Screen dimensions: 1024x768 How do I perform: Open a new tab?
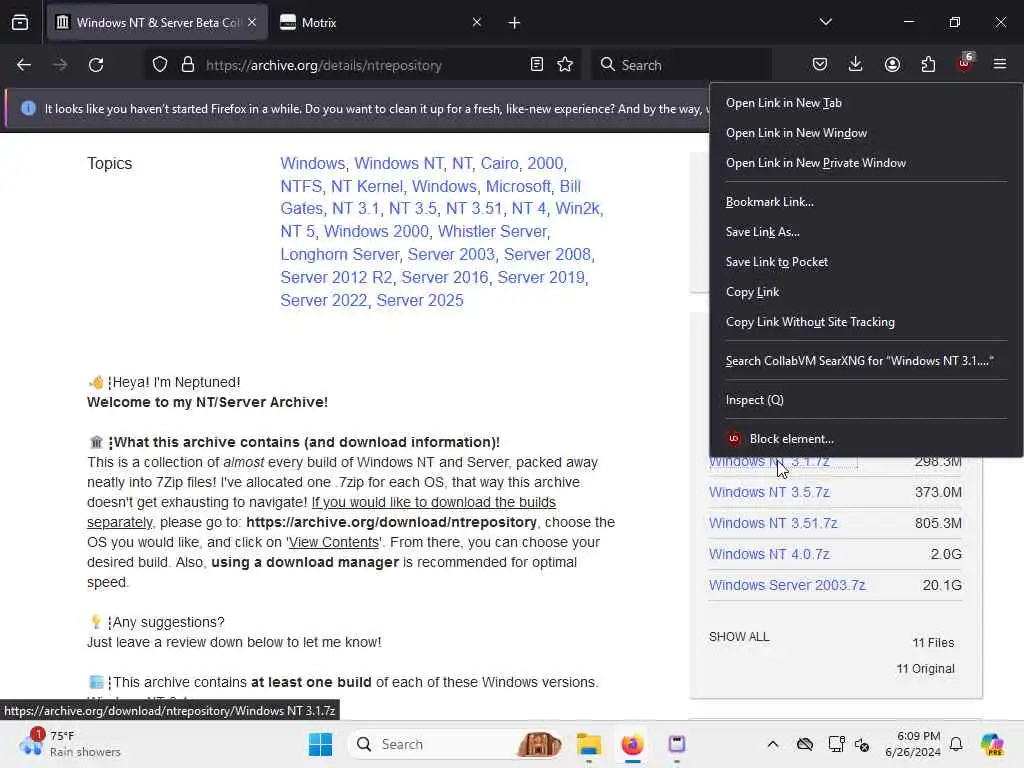click(515, 23)
